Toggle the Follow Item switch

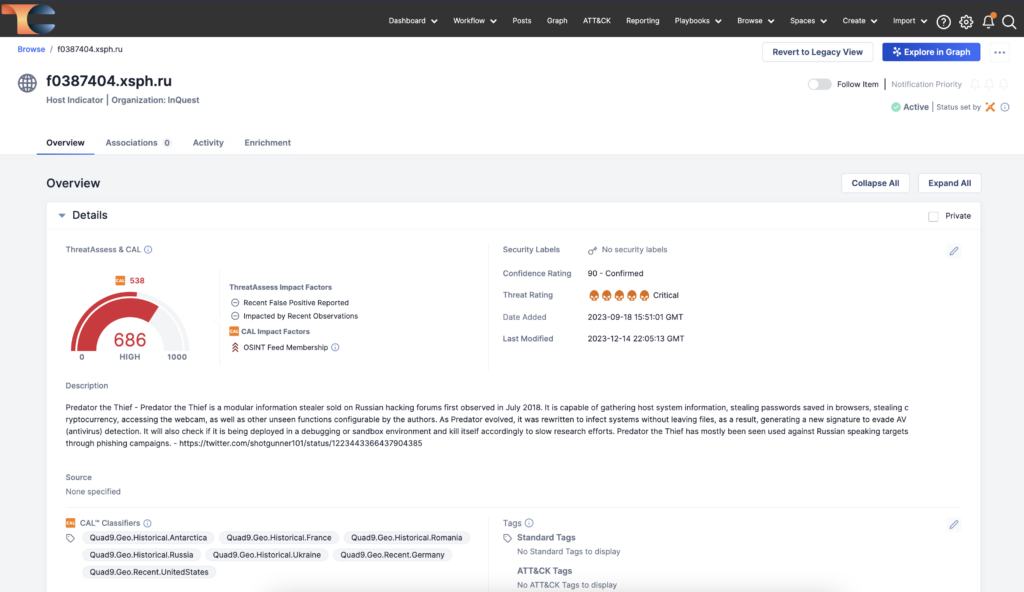coord(819,84)
